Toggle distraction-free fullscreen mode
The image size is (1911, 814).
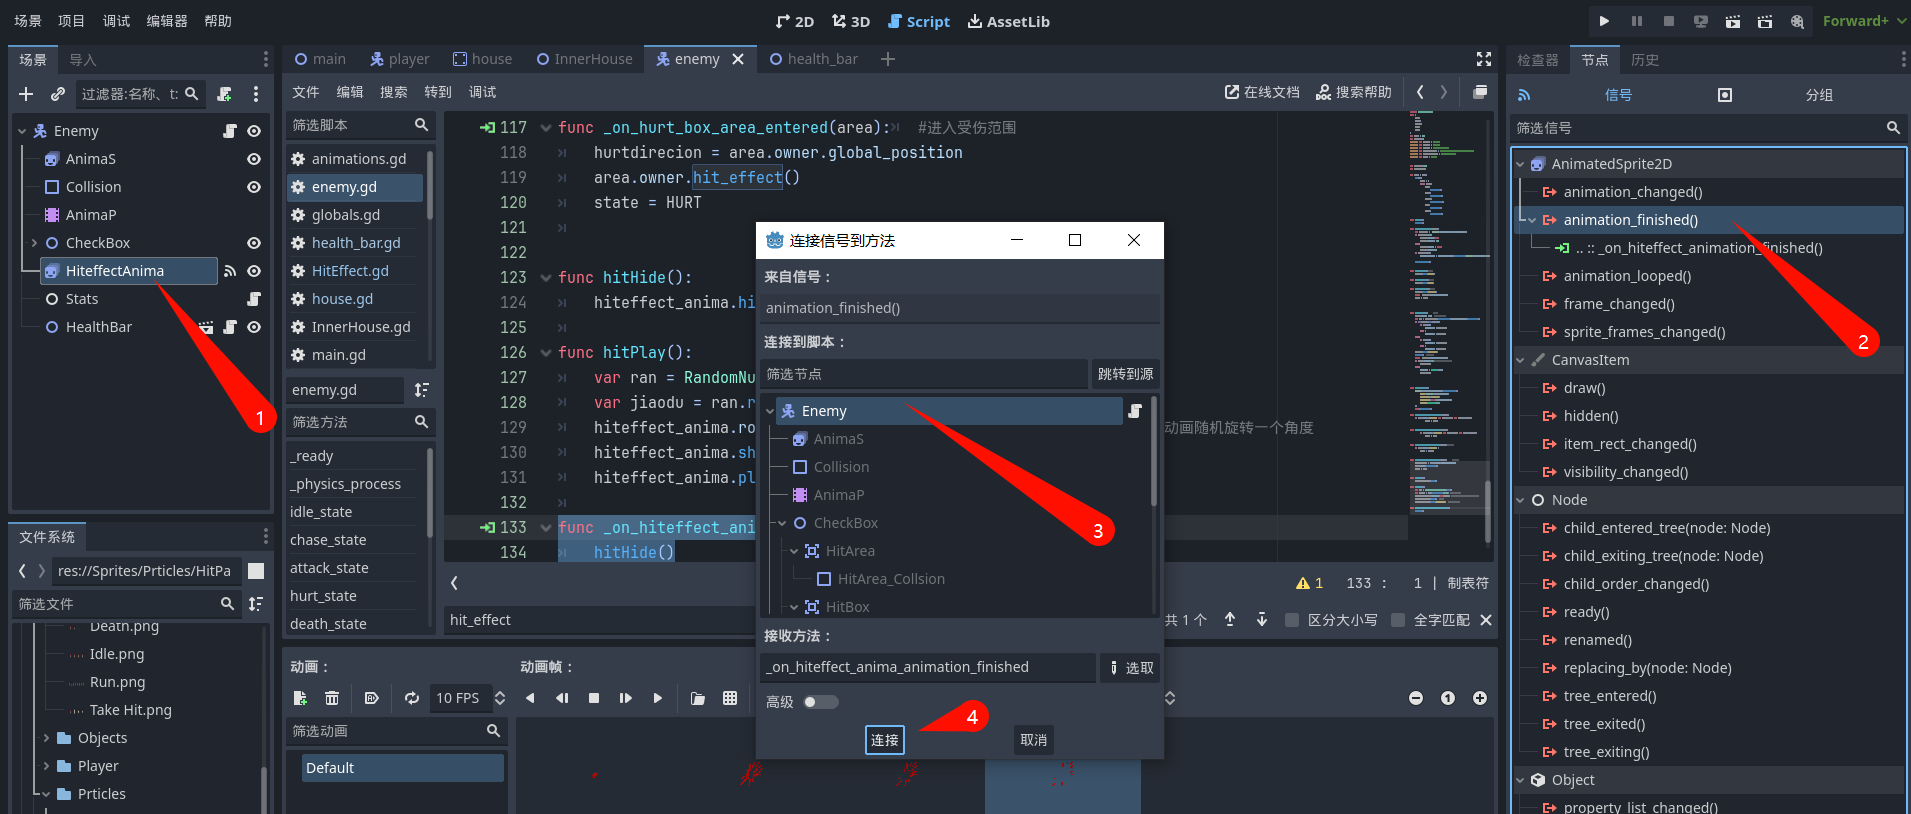click(x=1484, y=59)
